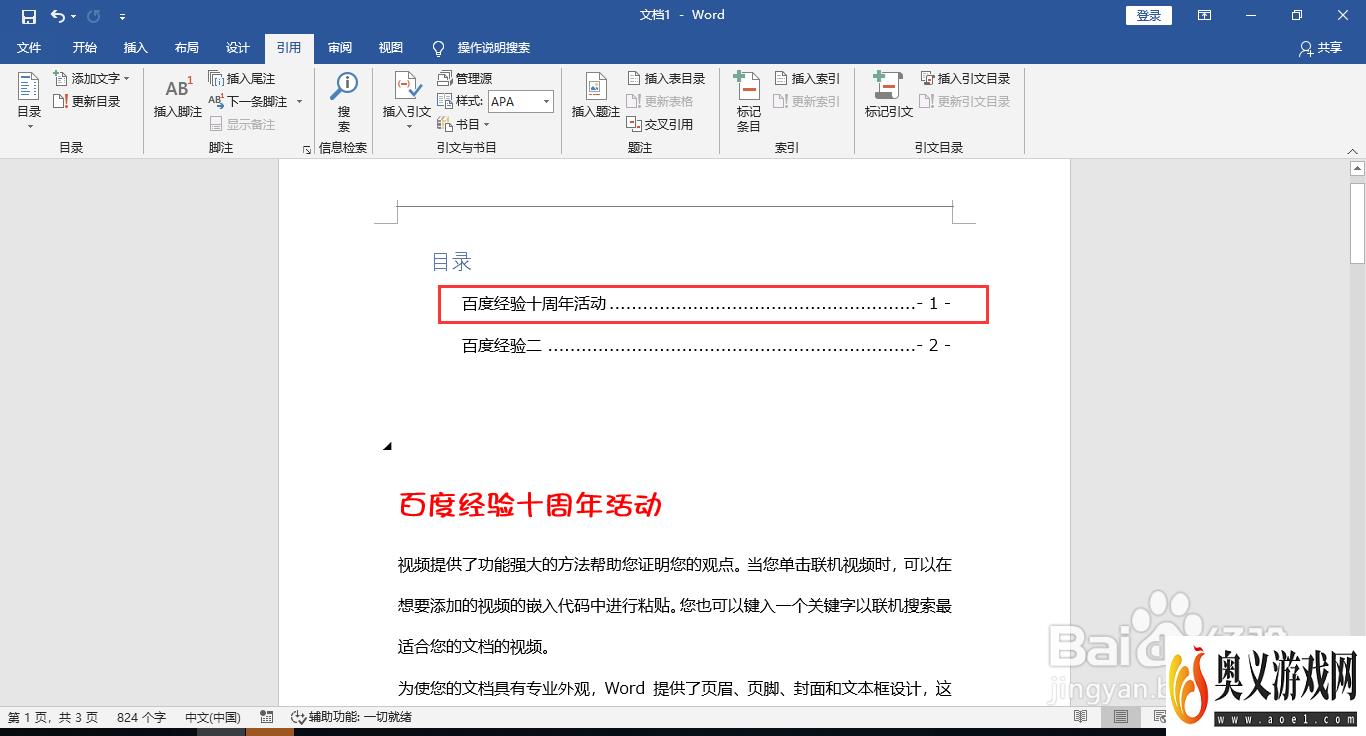Open Ribbon Display Options icon
This screenshot has height=736, width=1366.
[1205, 15]
